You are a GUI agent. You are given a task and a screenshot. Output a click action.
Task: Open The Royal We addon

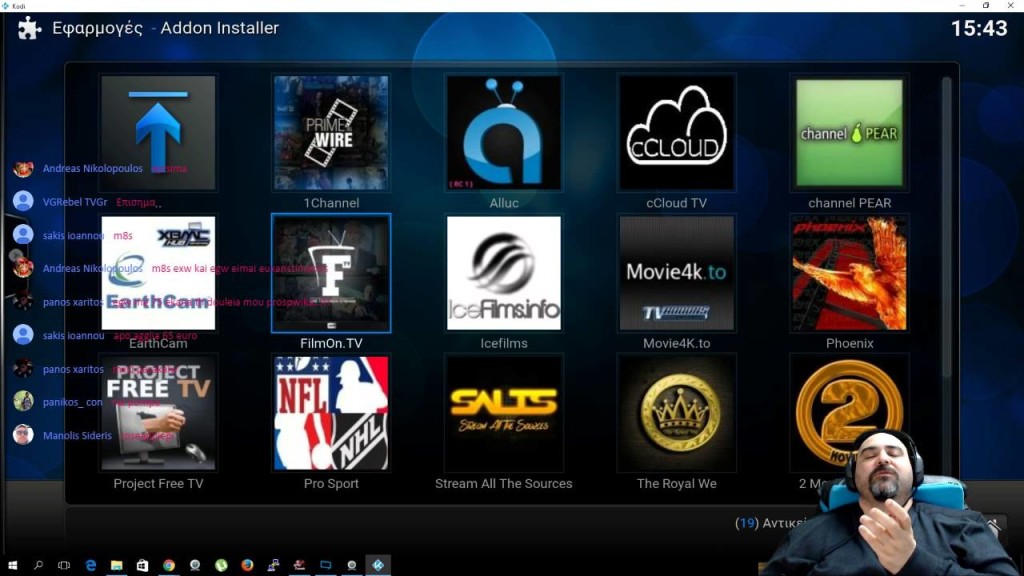click(x=677, y=413)
